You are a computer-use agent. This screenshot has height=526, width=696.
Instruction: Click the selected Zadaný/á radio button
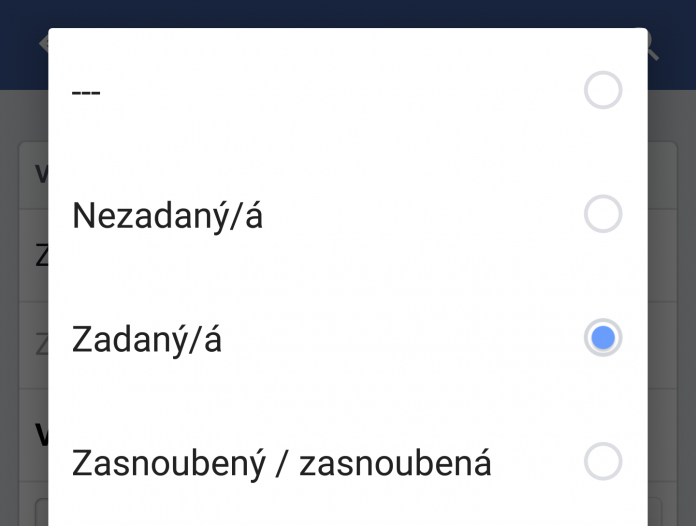603,338
